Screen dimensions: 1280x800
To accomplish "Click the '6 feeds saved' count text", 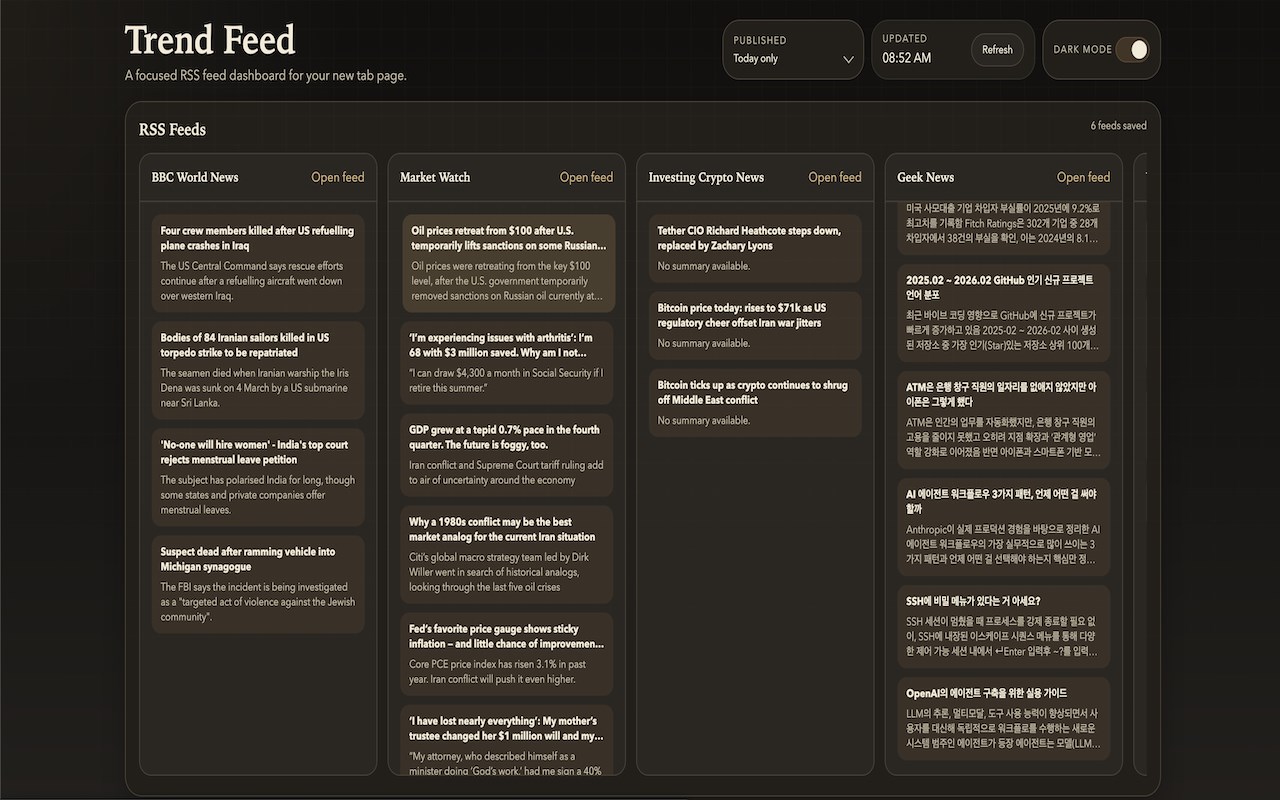I will 1119,126.
